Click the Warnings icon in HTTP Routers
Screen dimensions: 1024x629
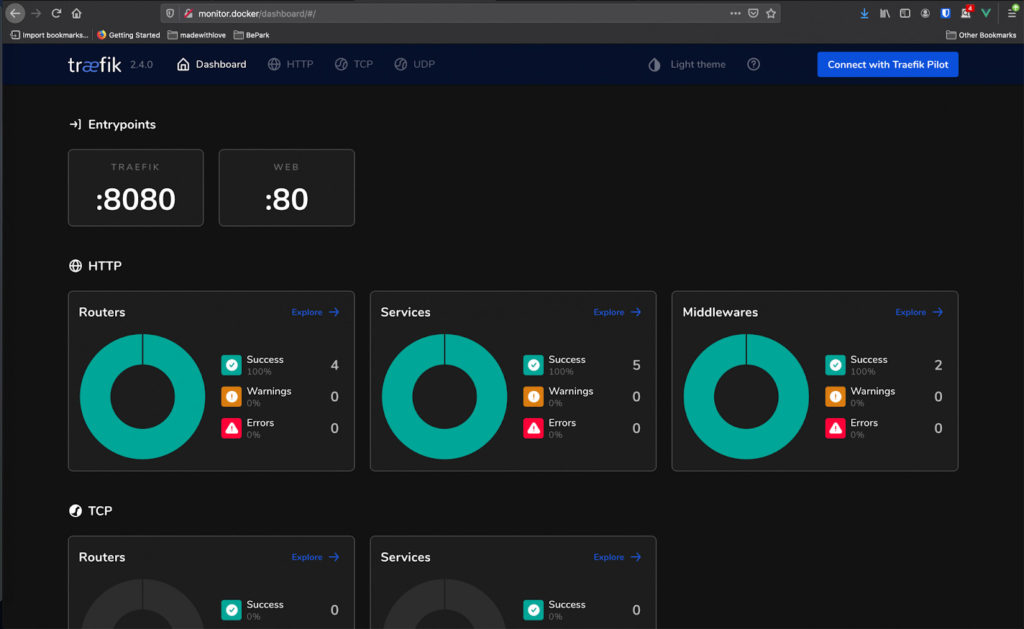pos(231,396)
